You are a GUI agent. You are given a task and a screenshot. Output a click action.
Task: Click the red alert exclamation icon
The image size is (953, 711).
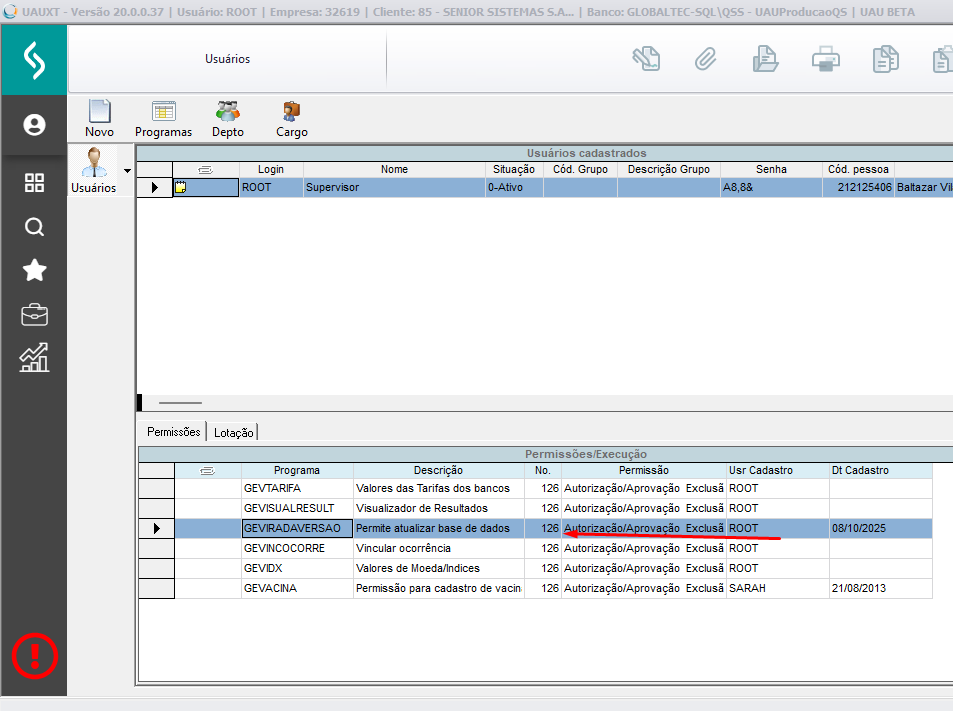[x=34, y=656]
